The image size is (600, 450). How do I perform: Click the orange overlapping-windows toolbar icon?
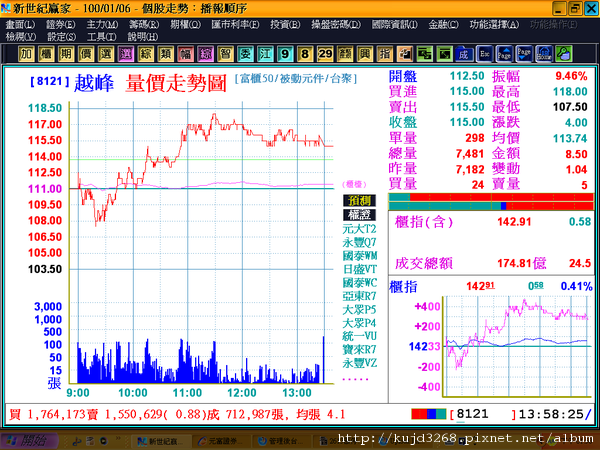404,54
